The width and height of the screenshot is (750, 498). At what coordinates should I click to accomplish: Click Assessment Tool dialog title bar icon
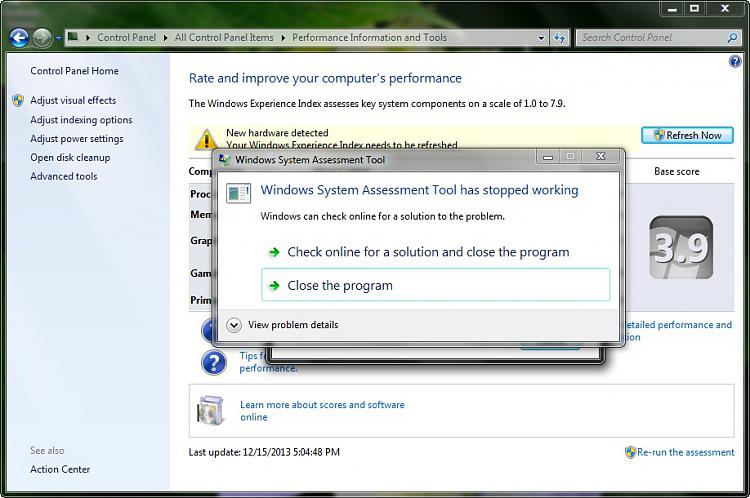tap(224, 160)
